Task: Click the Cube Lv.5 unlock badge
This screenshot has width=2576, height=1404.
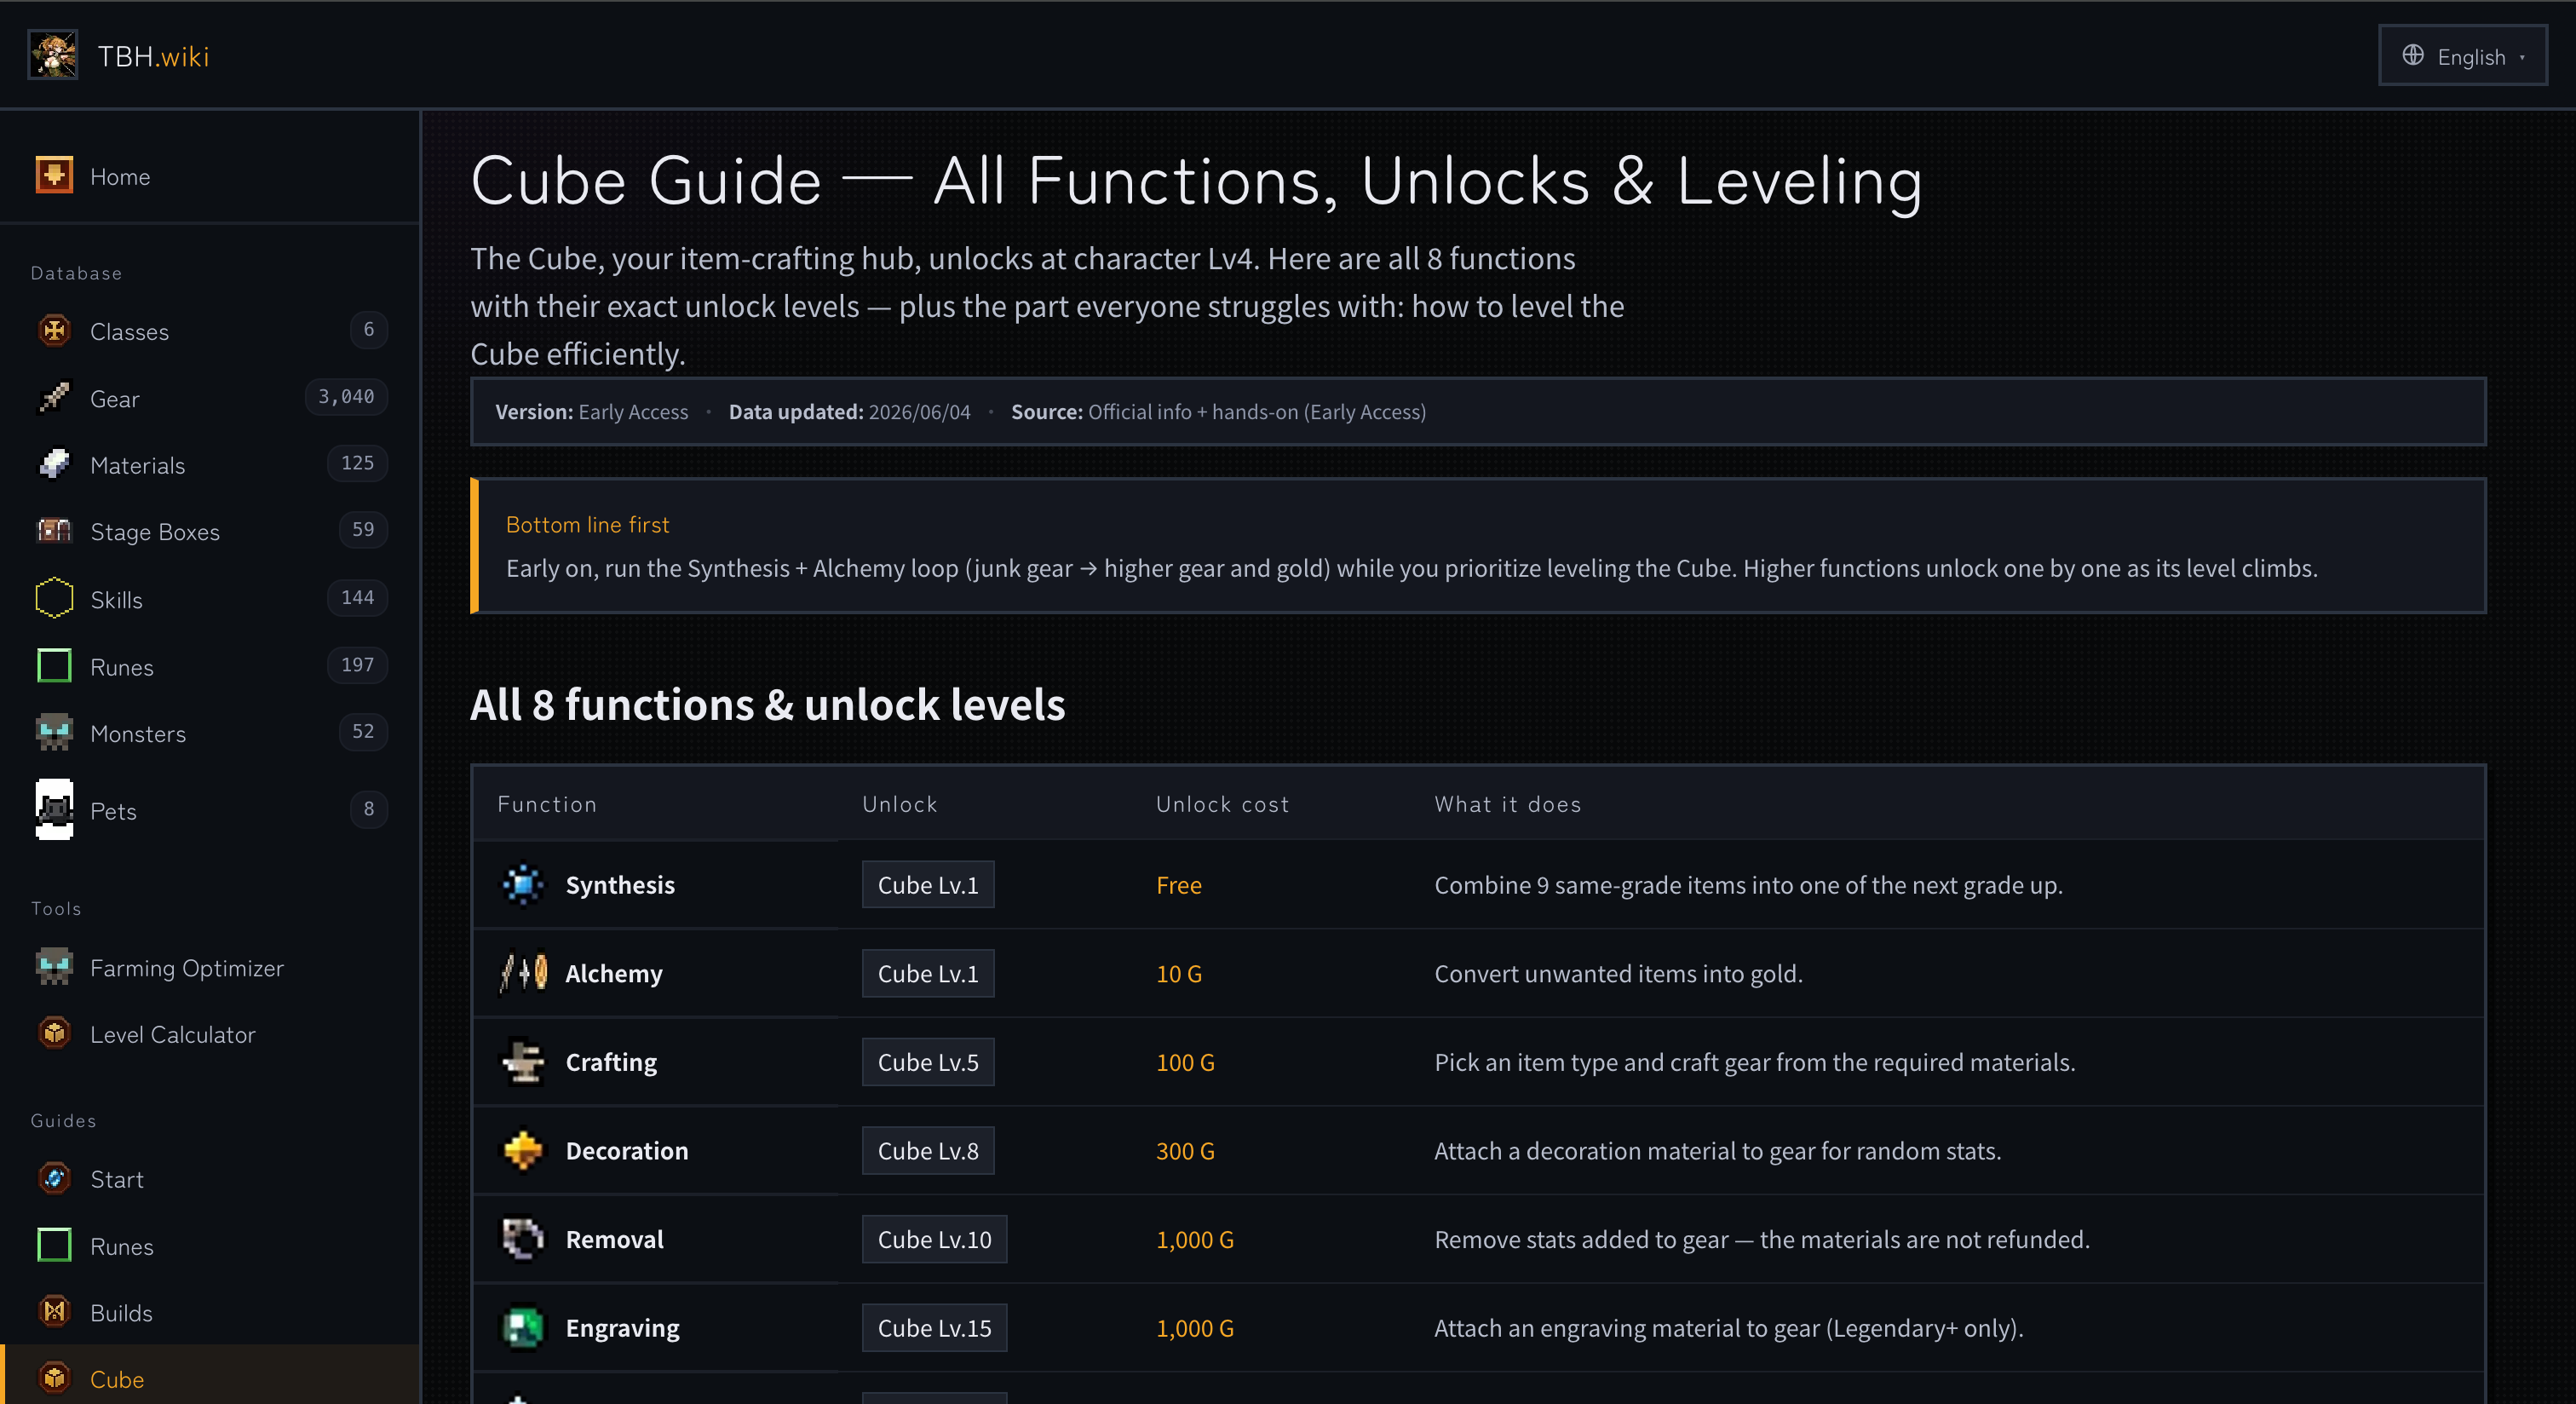Action: point(928,1062)
